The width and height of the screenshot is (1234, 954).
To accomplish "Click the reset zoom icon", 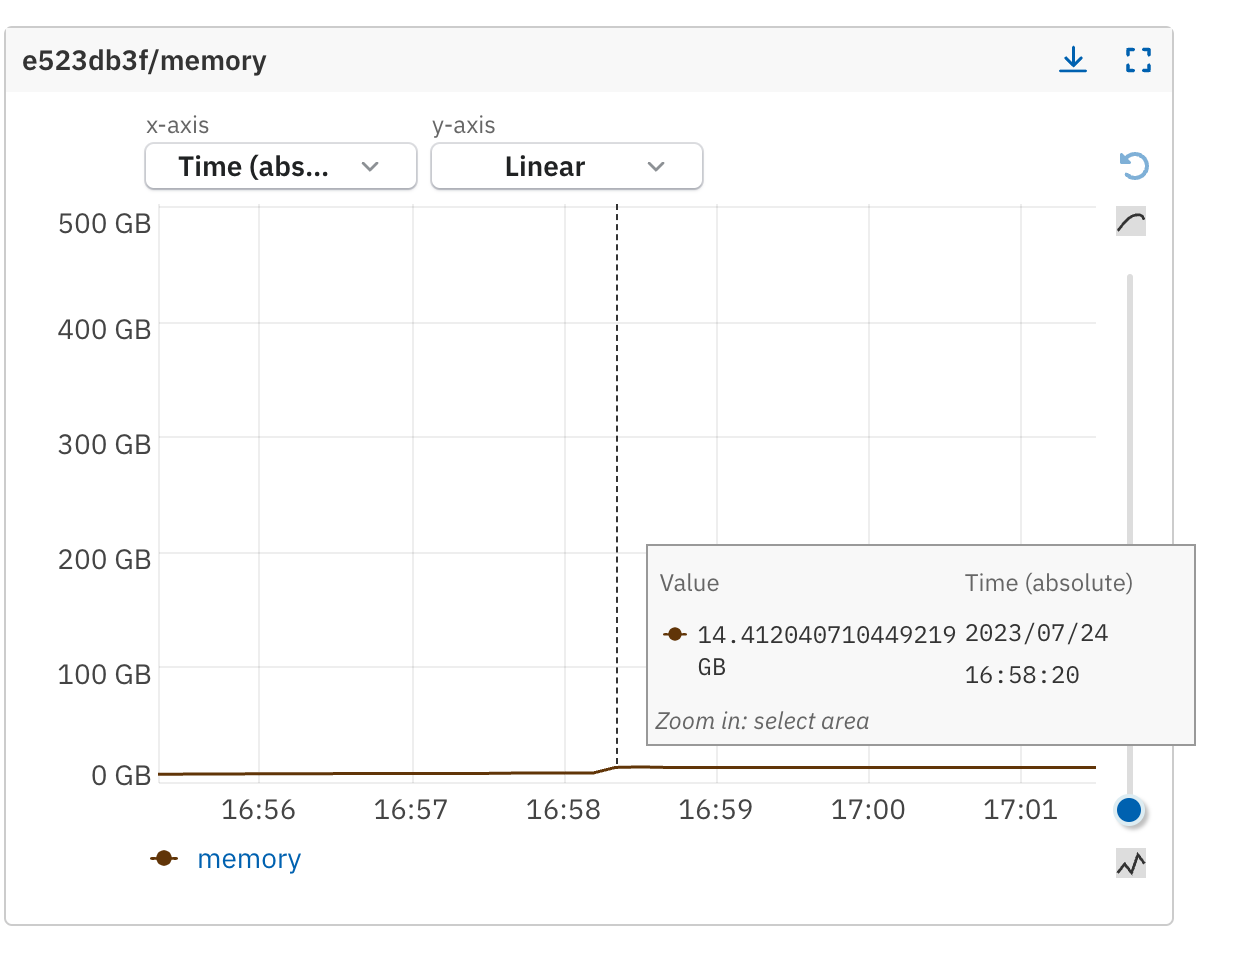I will point(1133,166).
